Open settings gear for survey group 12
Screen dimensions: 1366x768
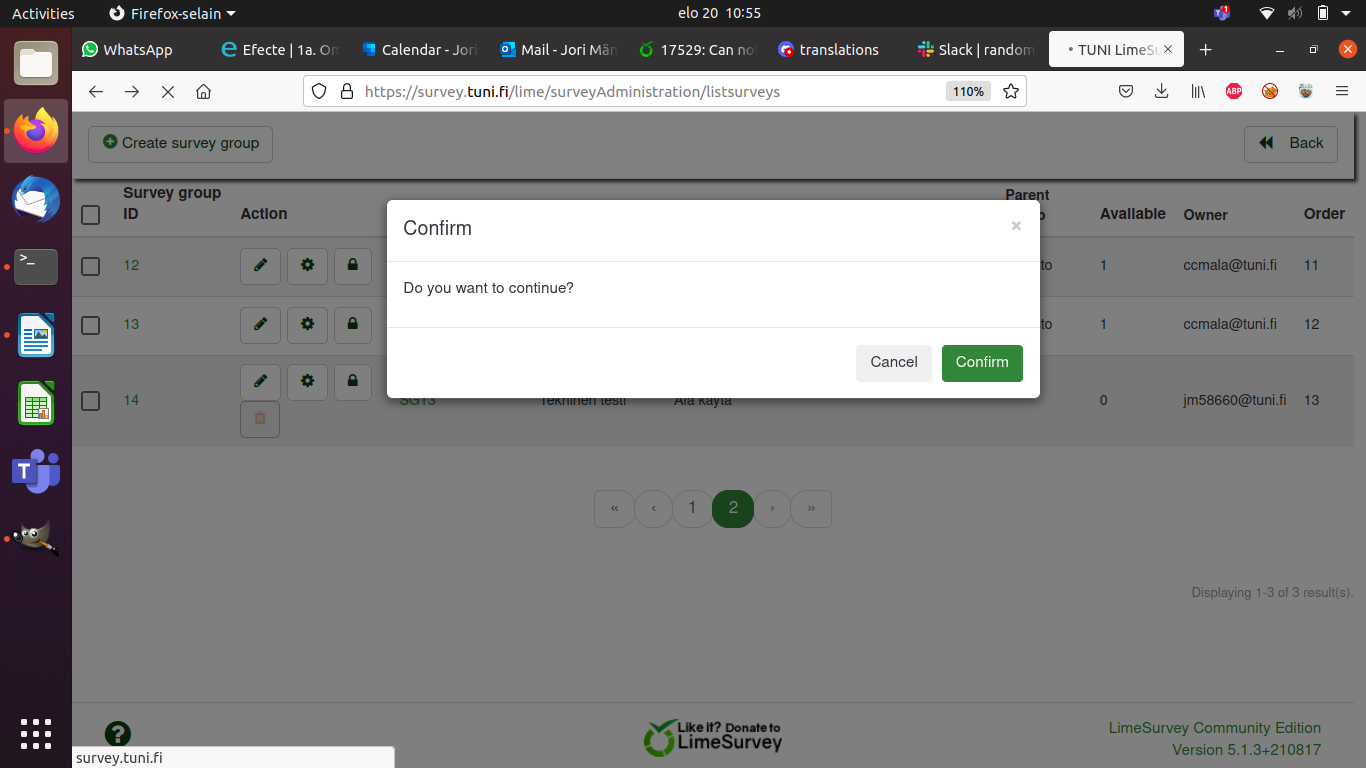[307, 266]
